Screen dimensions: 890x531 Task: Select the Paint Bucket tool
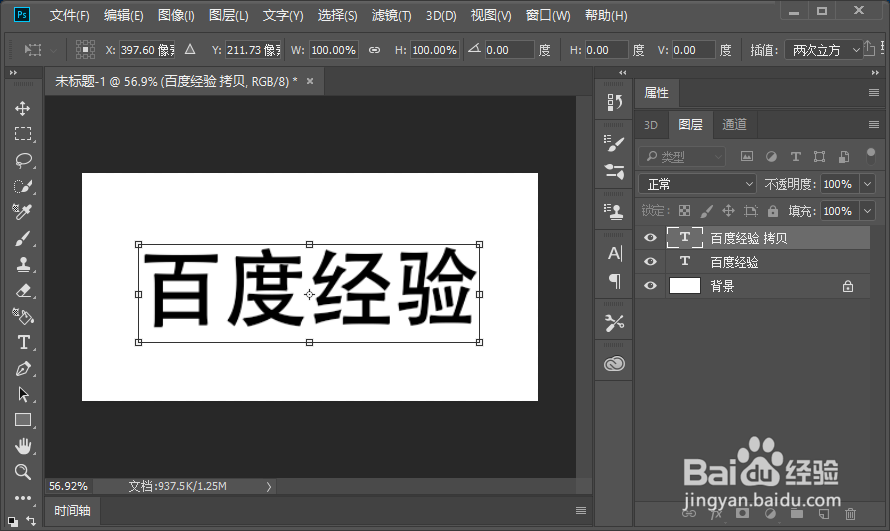click(x=23, y=317)
